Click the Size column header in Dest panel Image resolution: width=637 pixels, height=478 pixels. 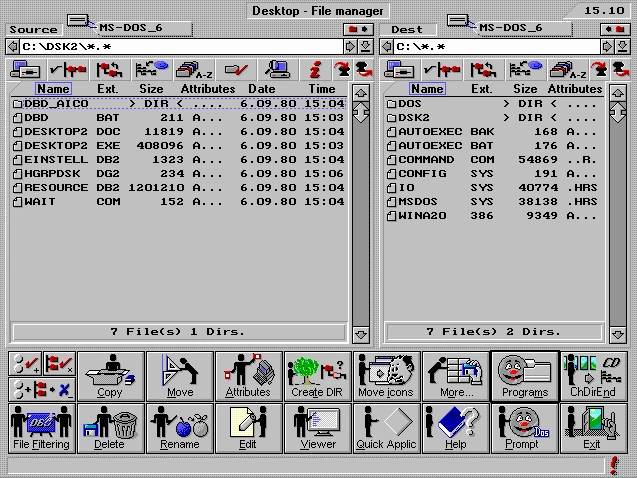click(x=525, y=89)
